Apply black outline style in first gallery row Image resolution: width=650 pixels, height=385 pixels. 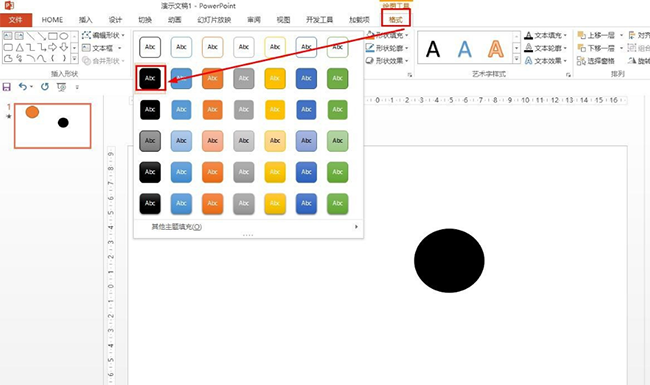click(x=150, y=47)
